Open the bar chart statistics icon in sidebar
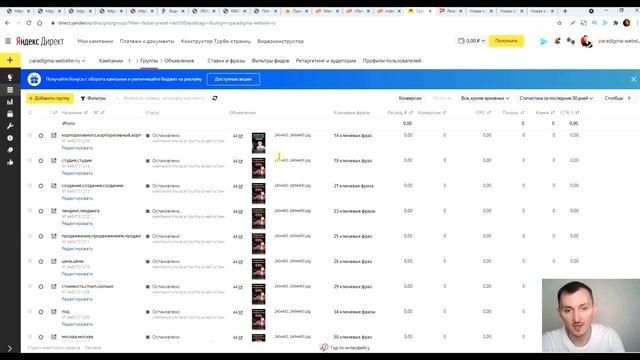The width and height of the screenshot is (640, 360). [10, 102]
